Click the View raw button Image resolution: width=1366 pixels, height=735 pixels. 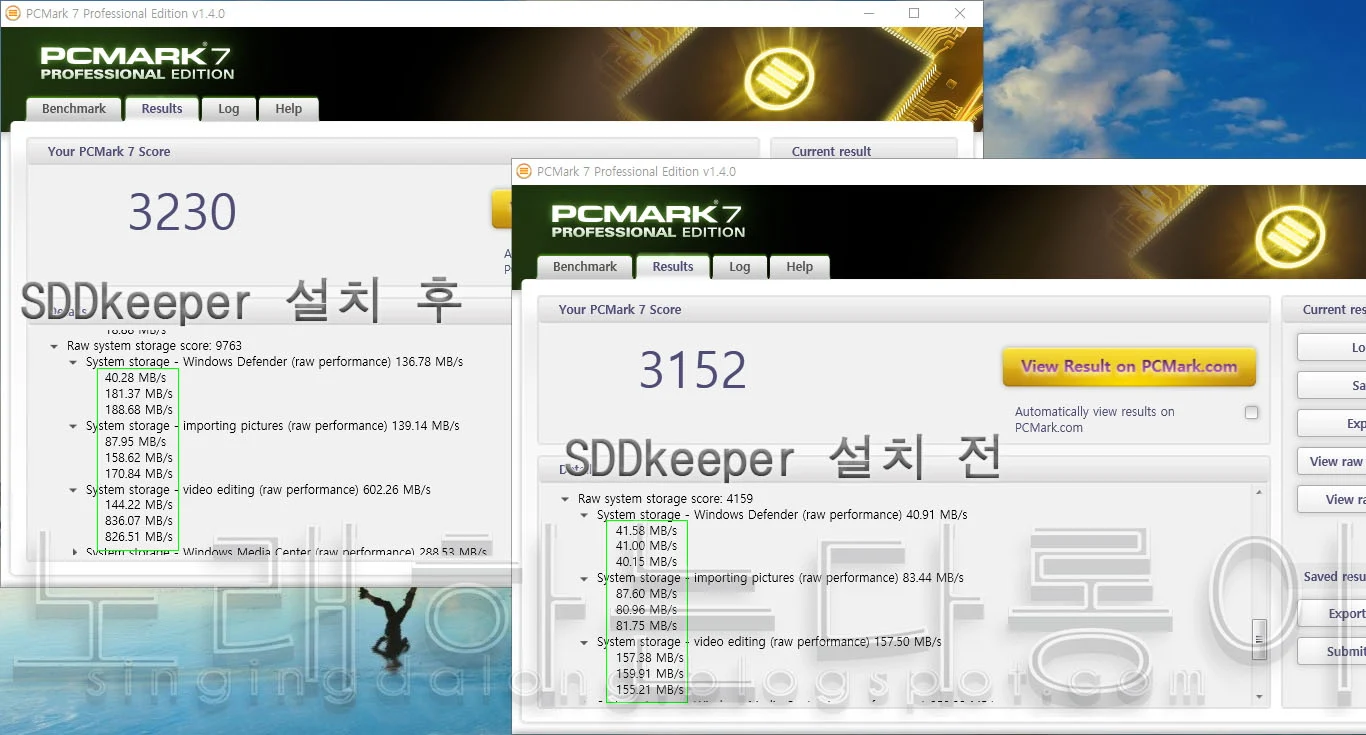click(1332, 461)
